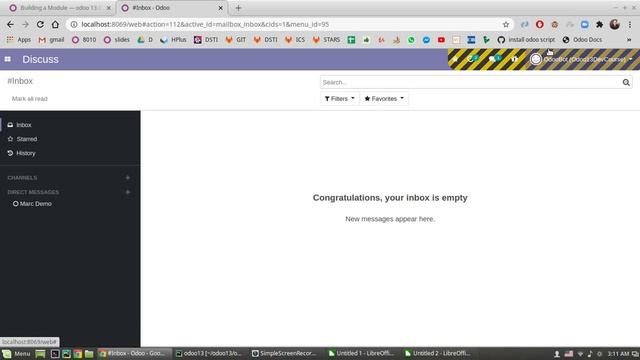Open a new browser tab
This screenshot has height=360, width=640.
(x=238, y=8)
